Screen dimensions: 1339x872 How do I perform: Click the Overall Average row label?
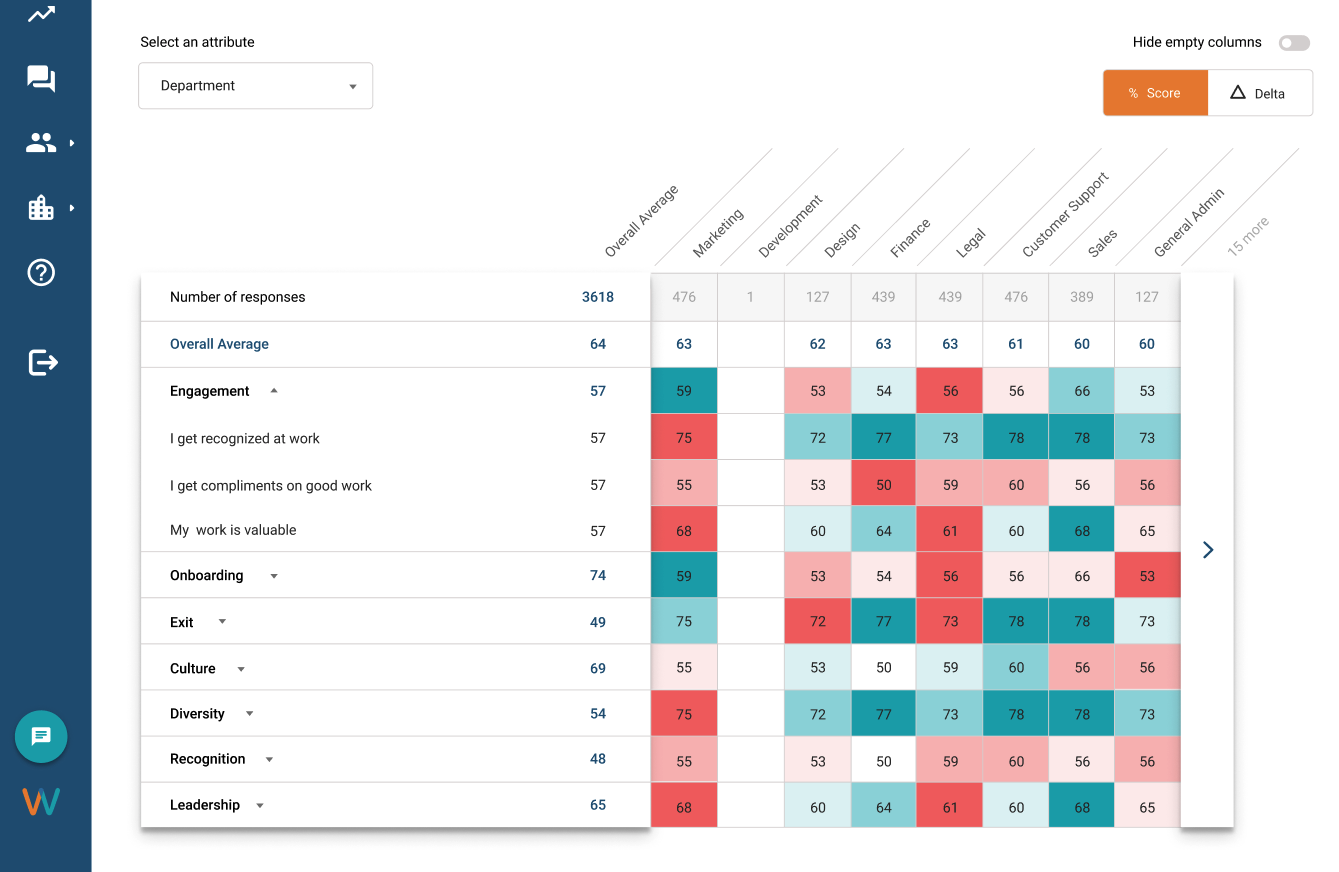coord(219,344)
